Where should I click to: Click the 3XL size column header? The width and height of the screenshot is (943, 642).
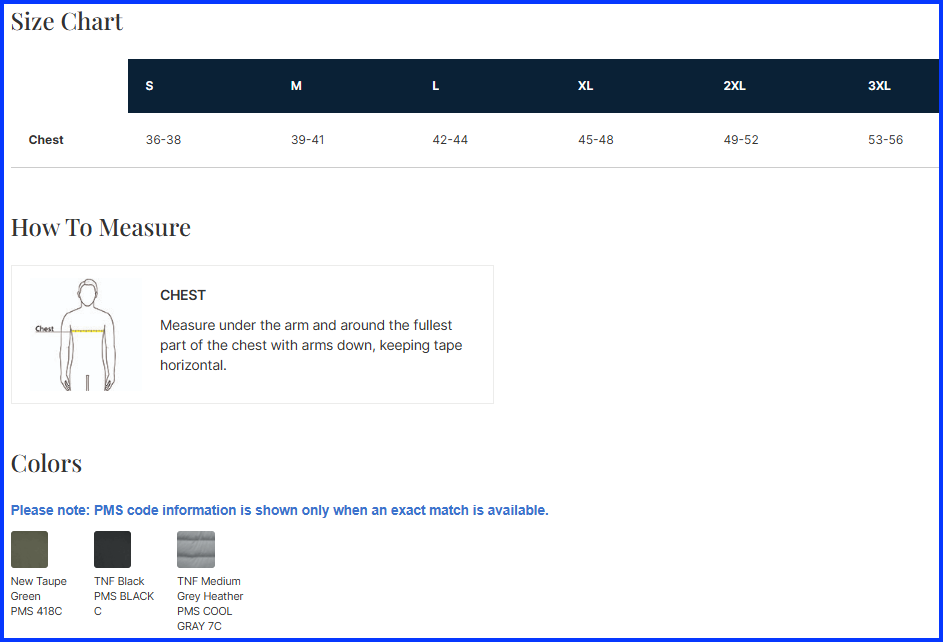879,86
